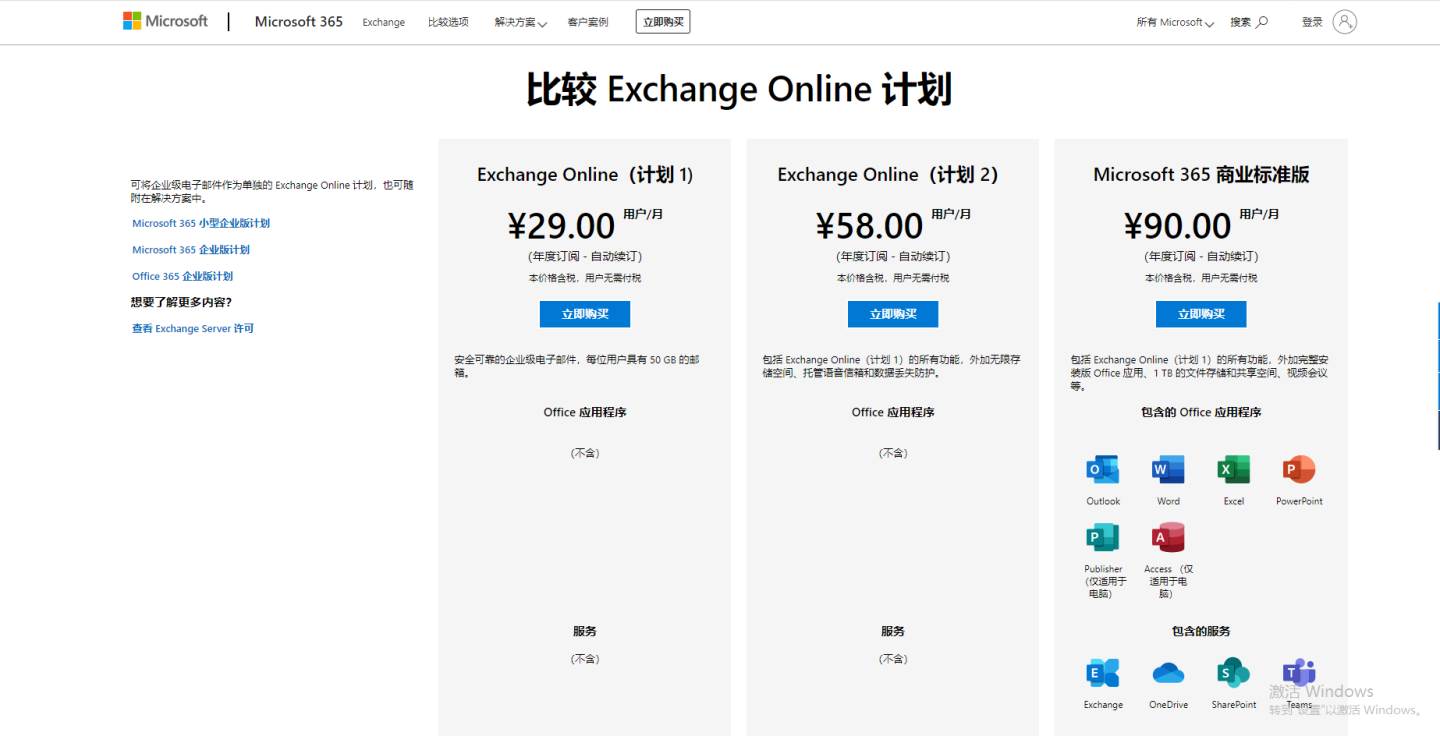
Task: Expand the 解决方案 dropdown menu
Action: point(520,22)
